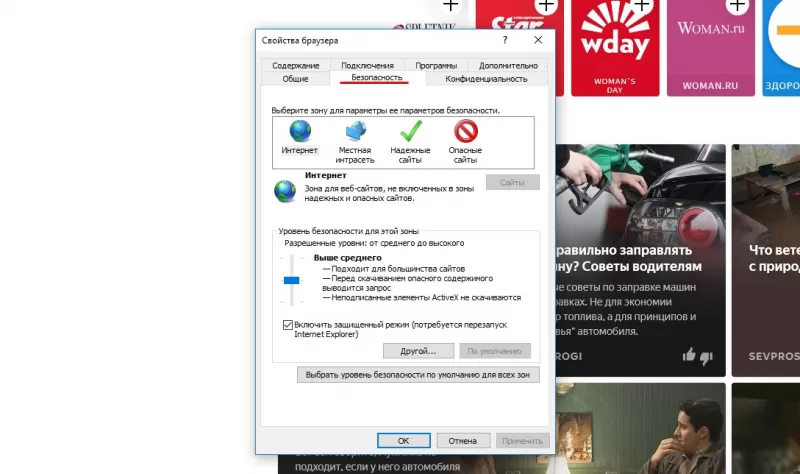Image resolution: width=800 pixels, height=474 pixels.
Task: Open article headline about заправлять машину
Action: pos(629,258)
